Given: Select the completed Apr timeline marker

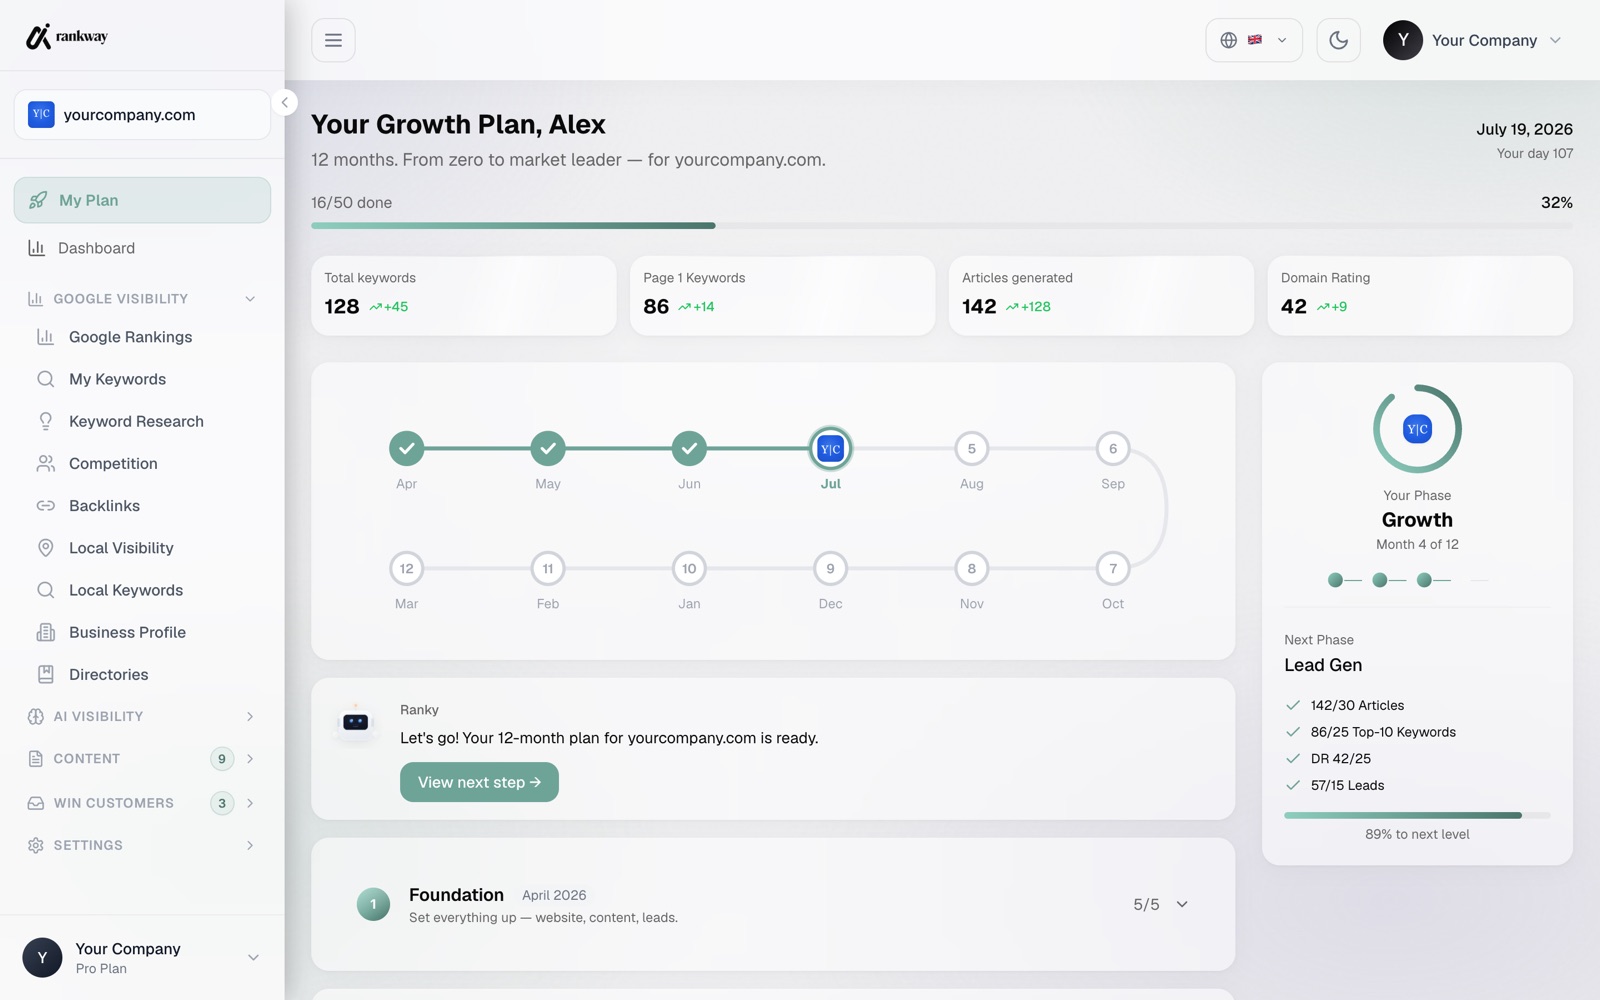Looking at the screenshot, I should pos(406,448).
